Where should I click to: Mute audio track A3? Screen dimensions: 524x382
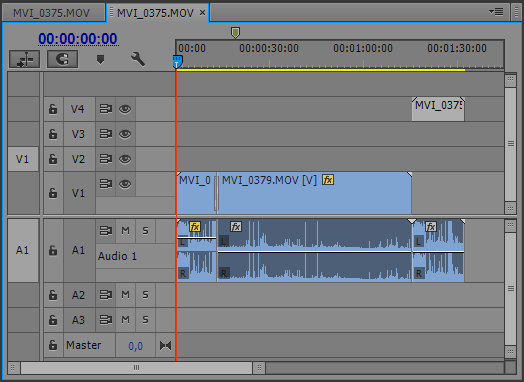[x=125, y=320]
